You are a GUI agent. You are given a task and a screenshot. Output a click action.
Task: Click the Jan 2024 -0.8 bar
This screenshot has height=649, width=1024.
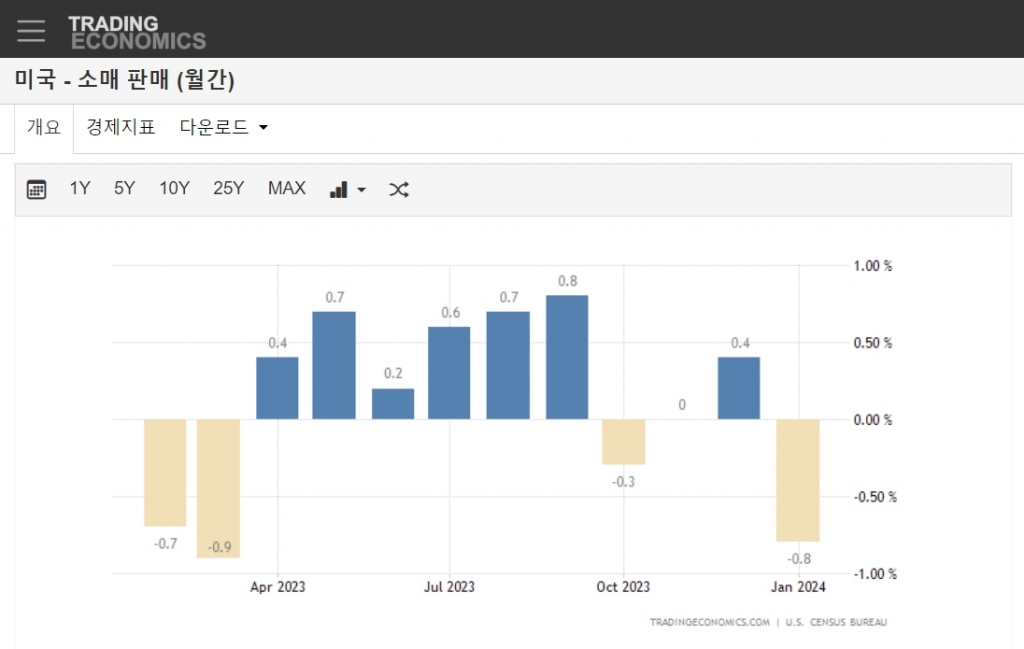click(x=798, y=480)
